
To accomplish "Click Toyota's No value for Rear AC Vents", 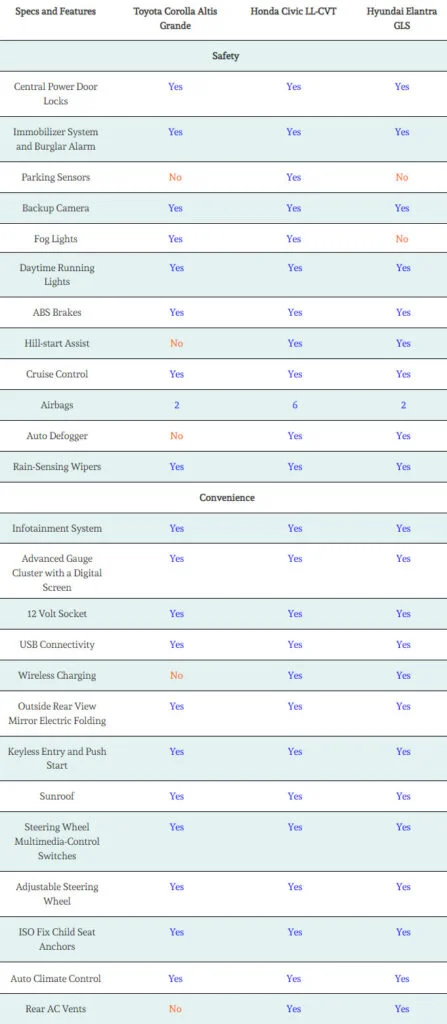I will point(175,1009).
